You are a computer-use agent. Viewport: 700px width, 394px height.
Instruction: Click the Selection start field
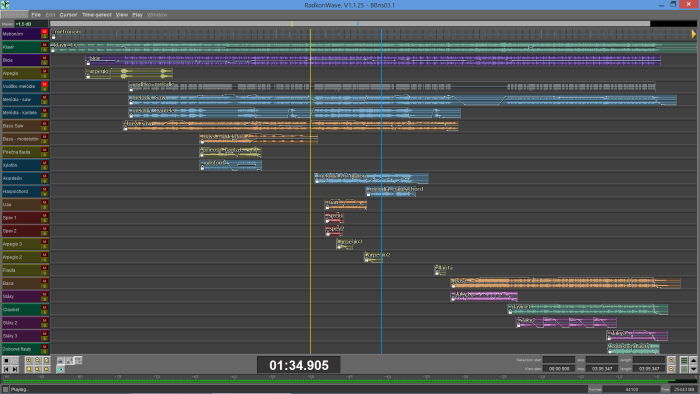[x=559, y=360]
